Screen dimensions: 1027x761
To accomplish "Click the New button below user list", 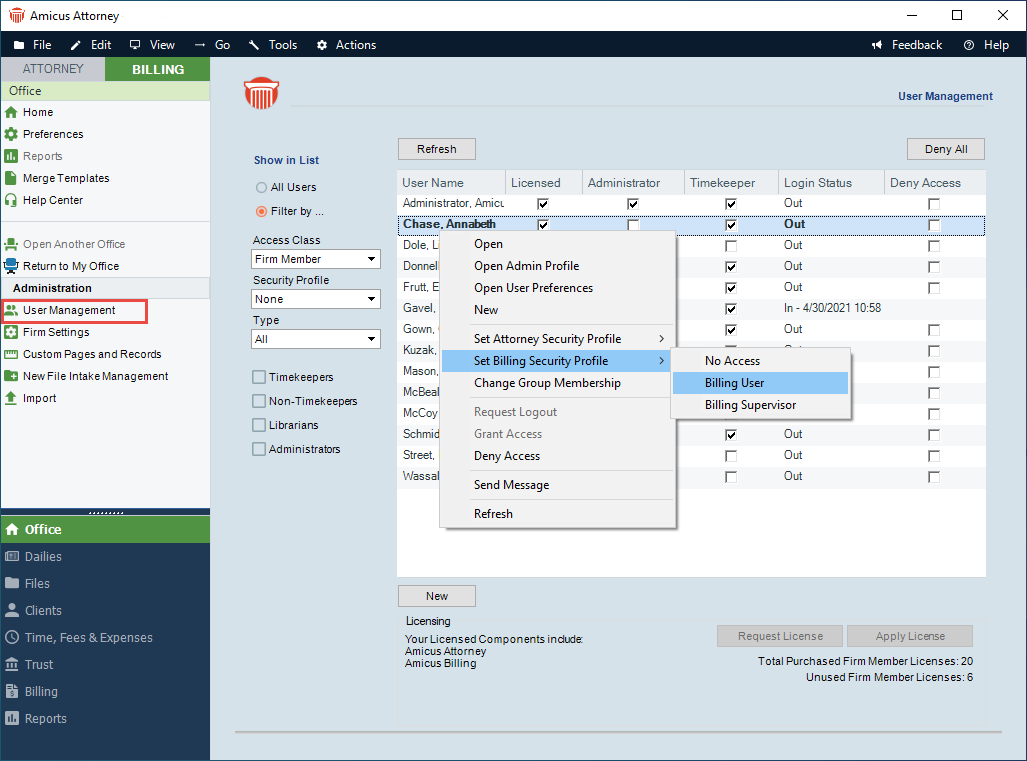I will [437, 596].
